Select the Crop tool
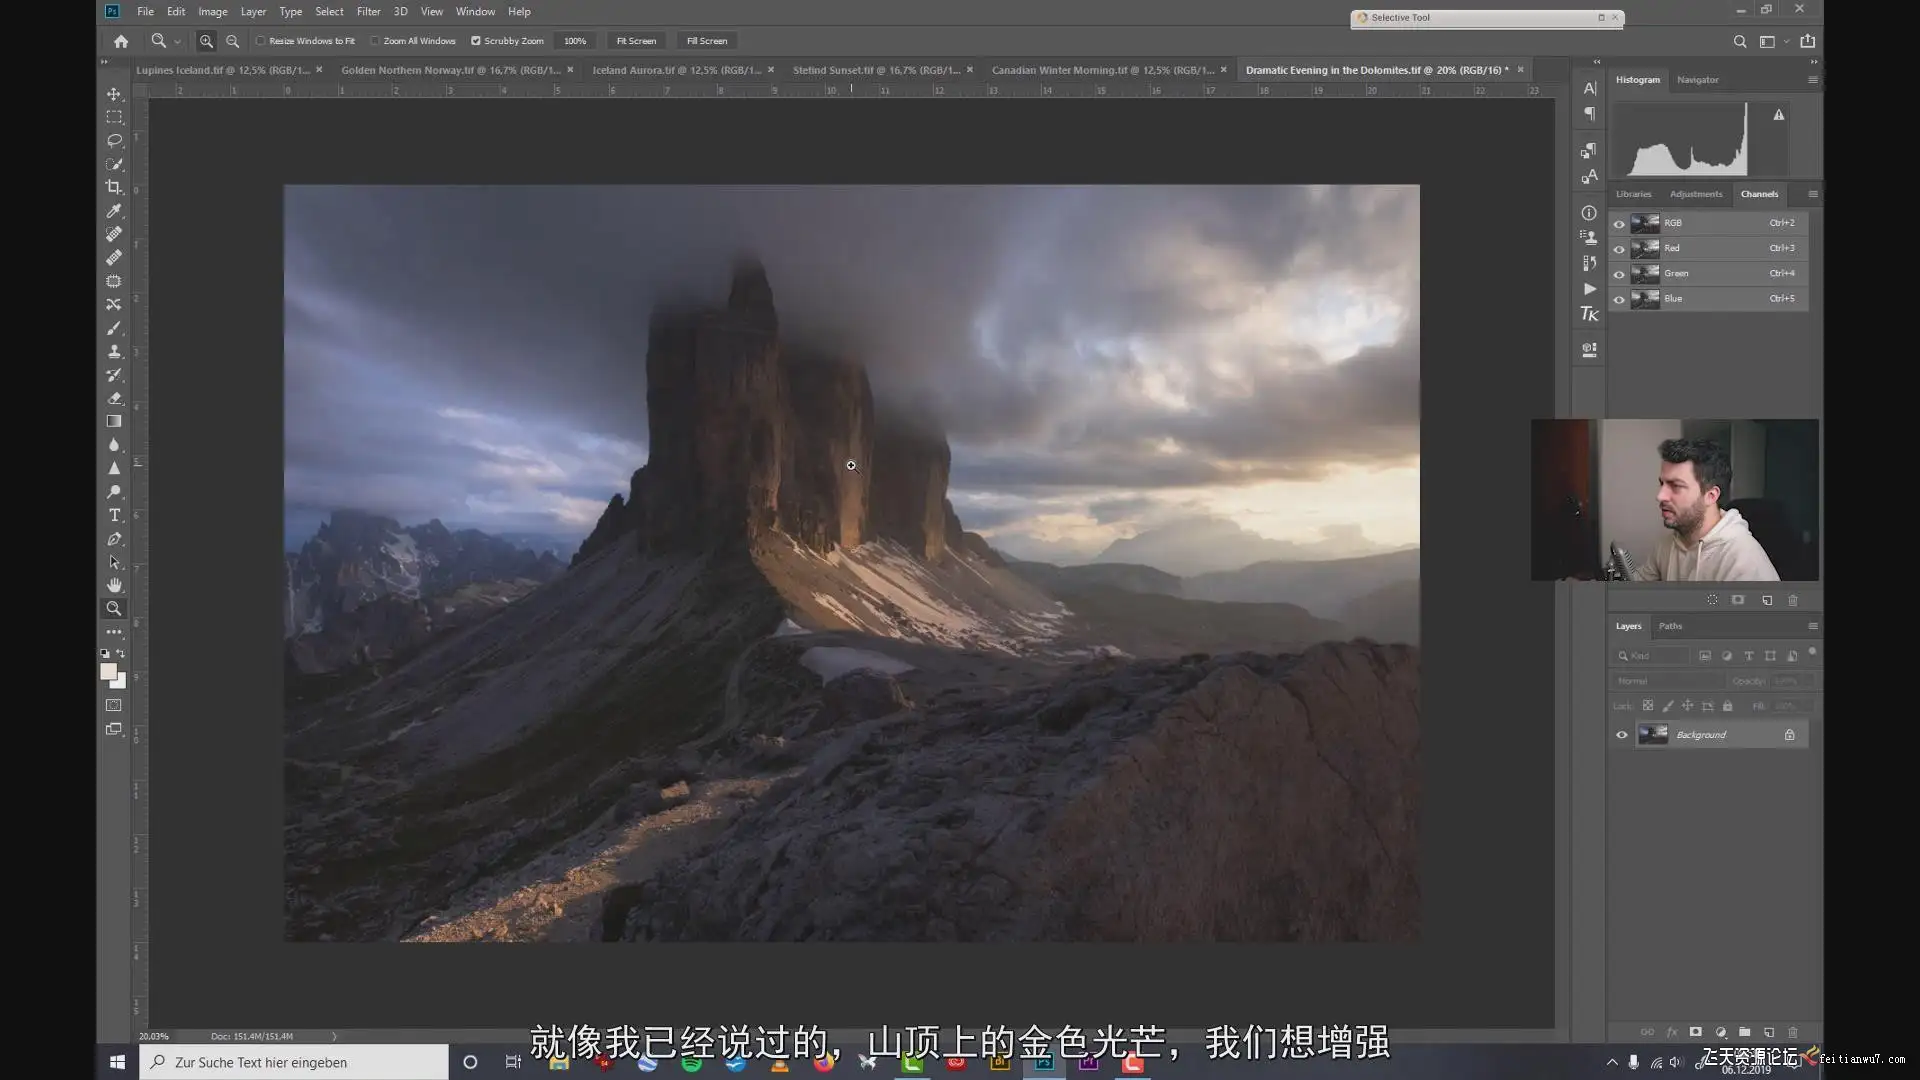 114,187
